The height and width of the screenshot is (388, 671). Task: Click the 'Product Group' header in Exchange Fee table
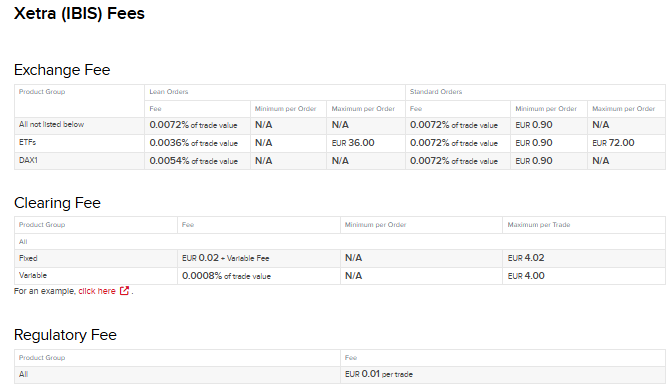pyautogui.click(x=42, y=92)
